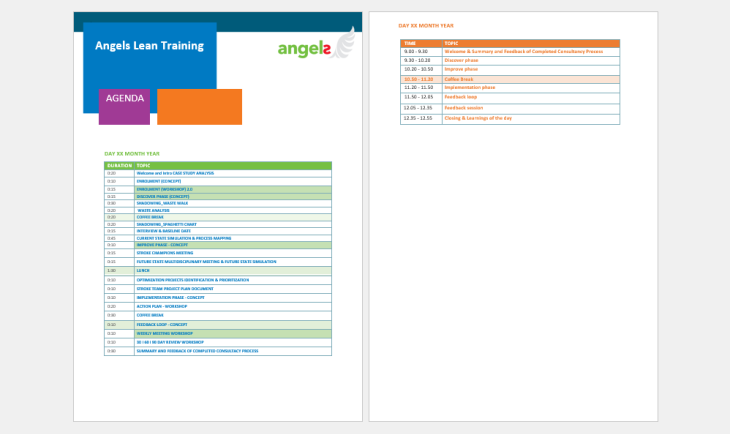Click 'FUTURE STATE MULTIDISCIPLINARY MEETING' row
The image size is (730, 434).
tap(218, 262)
